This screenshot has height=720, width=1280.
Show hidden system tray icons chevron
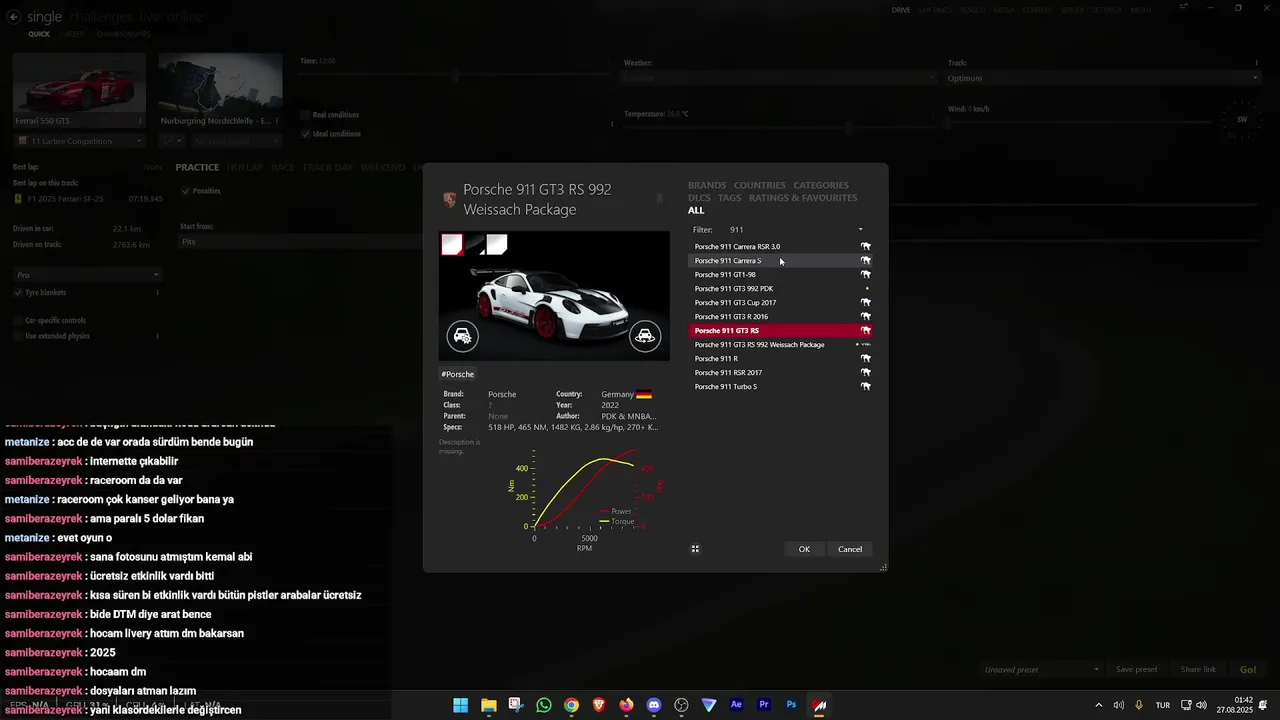click(1098, 705)
